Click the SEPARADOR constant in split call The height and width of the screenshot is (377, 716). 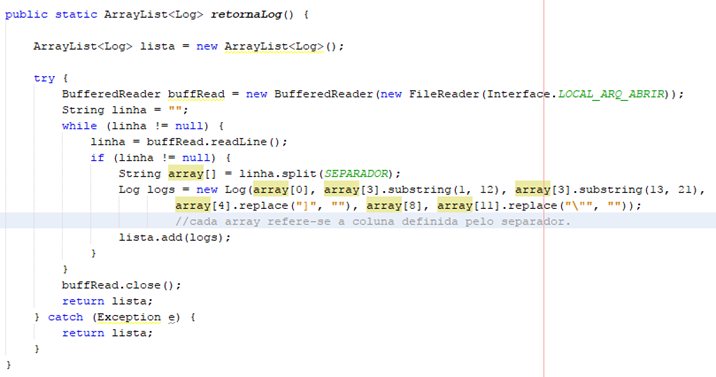tap(356, 174)
